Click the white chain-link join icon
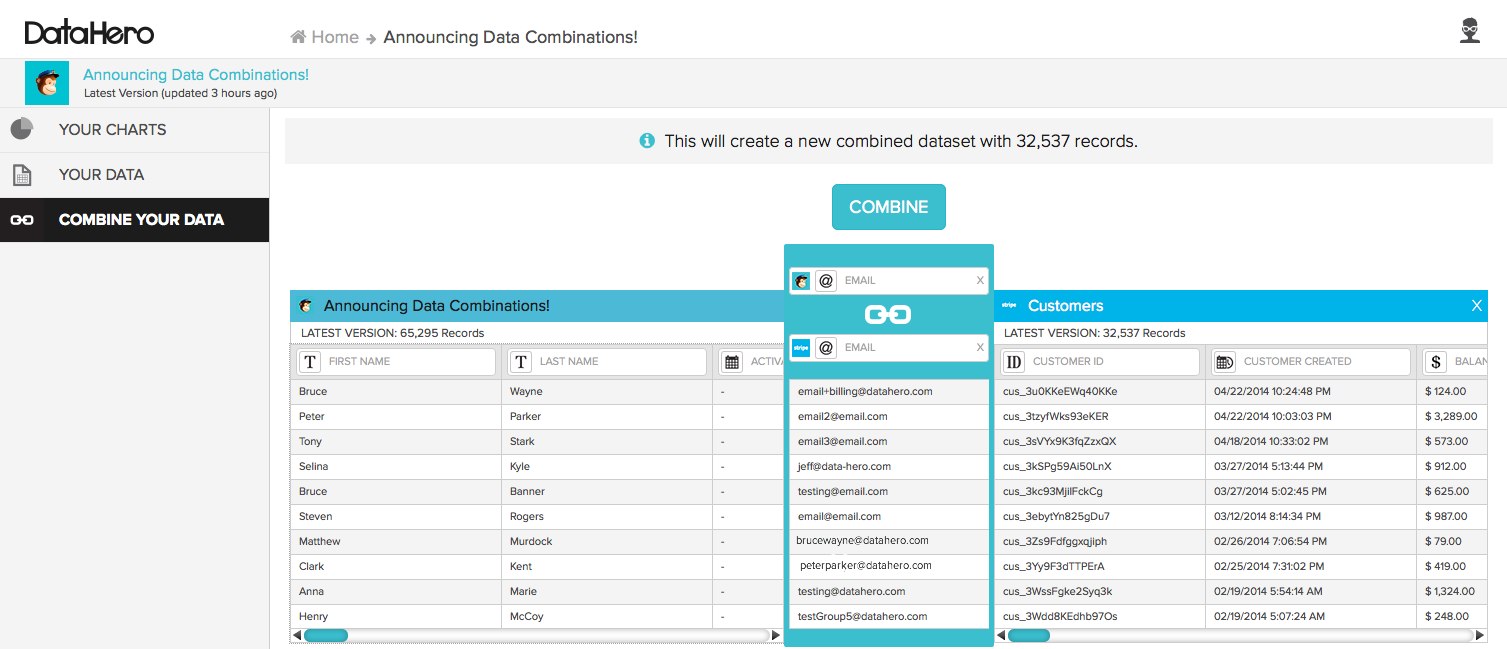1507x649 pixels. click(888, 315)
